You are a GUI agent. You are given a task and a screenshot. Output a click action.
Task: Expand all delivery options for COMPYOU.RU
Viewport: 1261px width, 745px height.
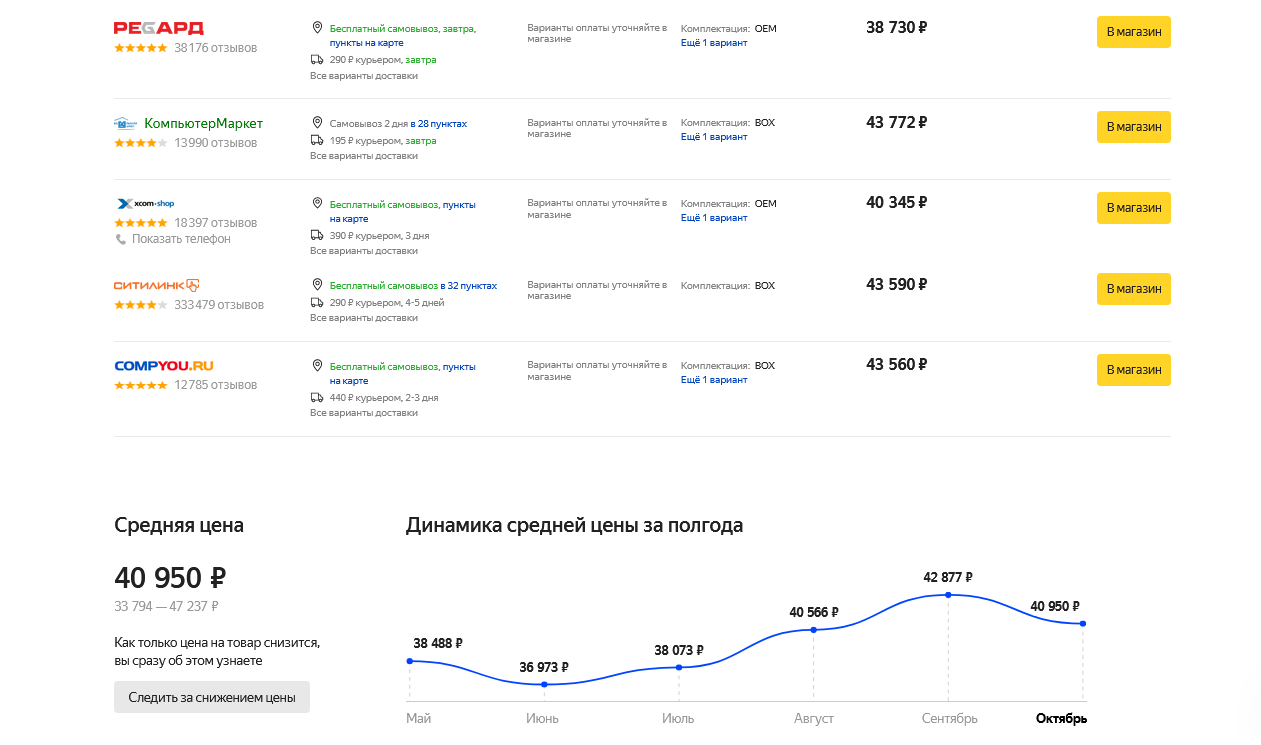point(363,414)
